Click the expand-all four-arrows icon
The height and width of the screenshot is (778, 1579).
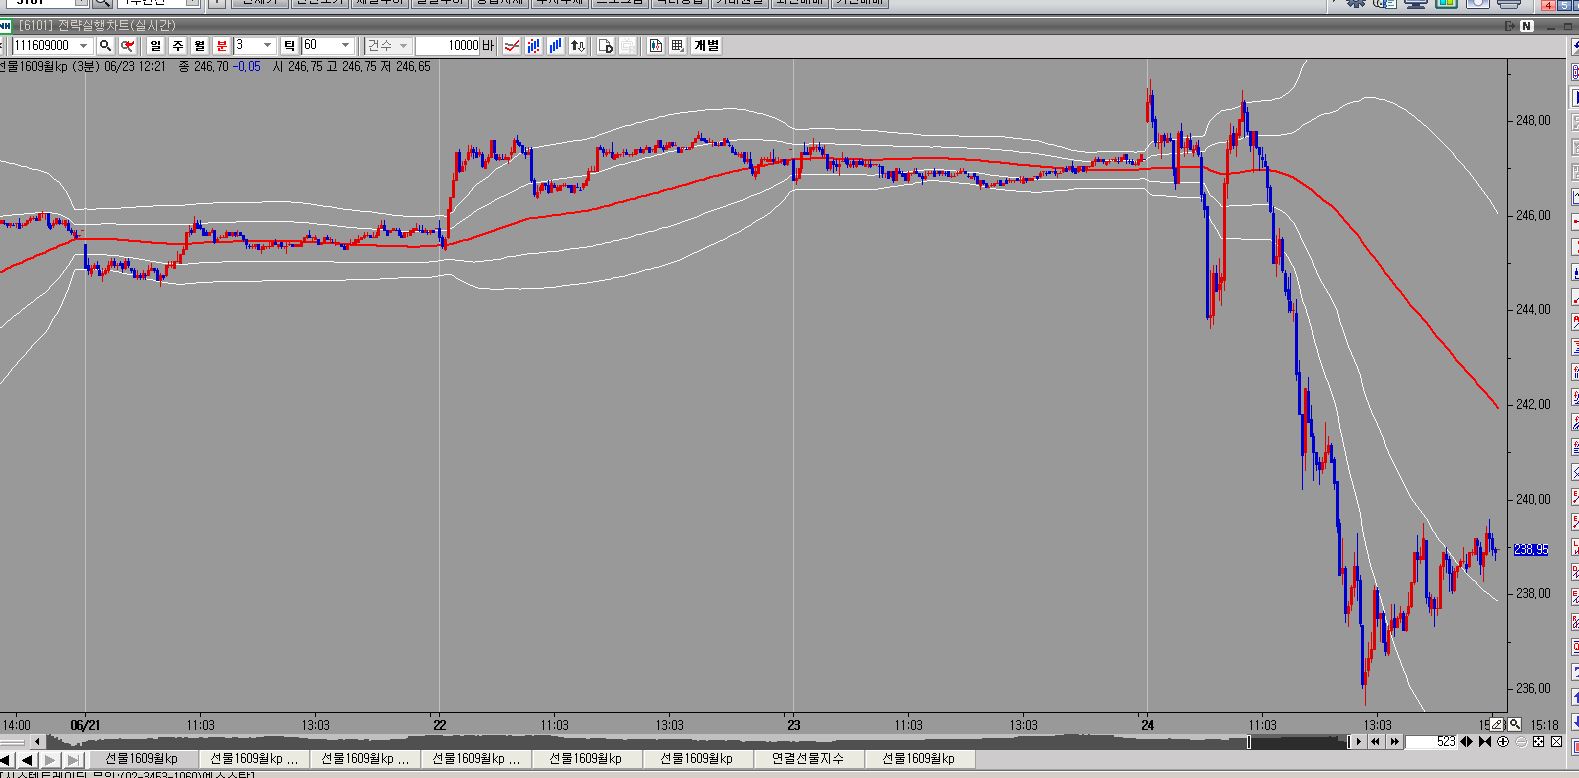(1539, 742)
